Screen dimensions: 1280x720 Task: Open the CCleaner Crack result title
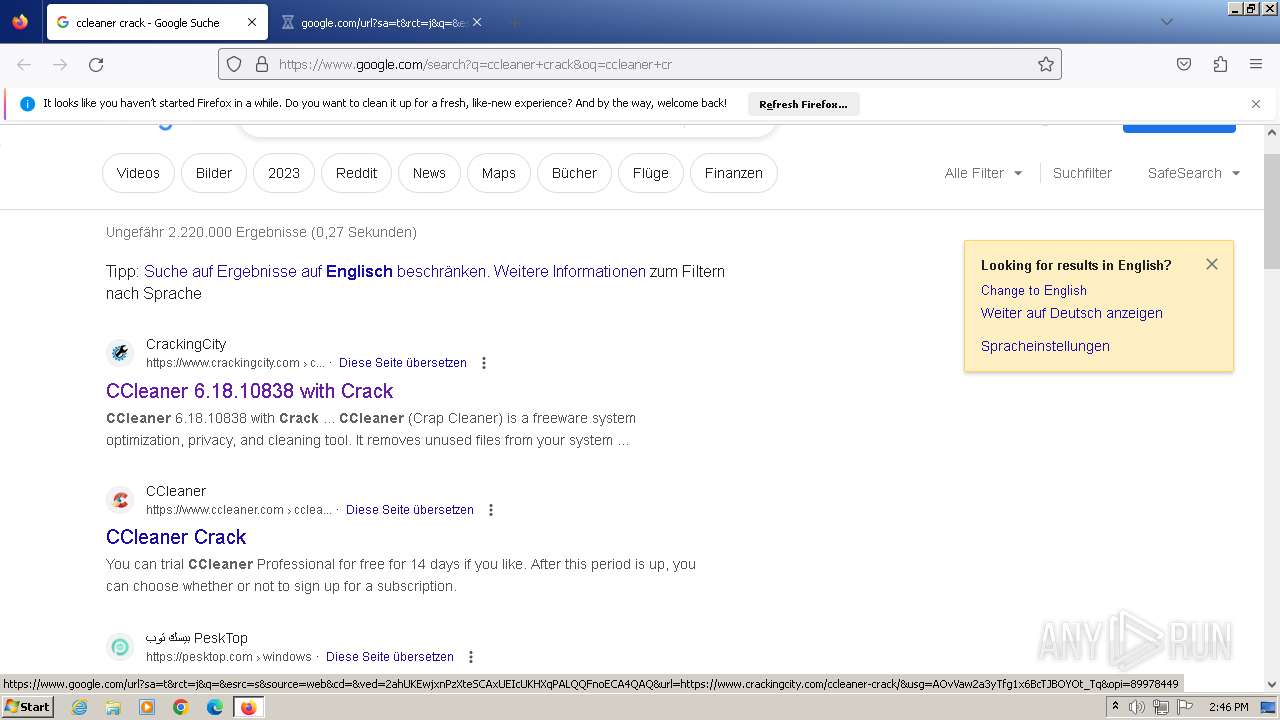pyautogui.click(x=176, y=537)
